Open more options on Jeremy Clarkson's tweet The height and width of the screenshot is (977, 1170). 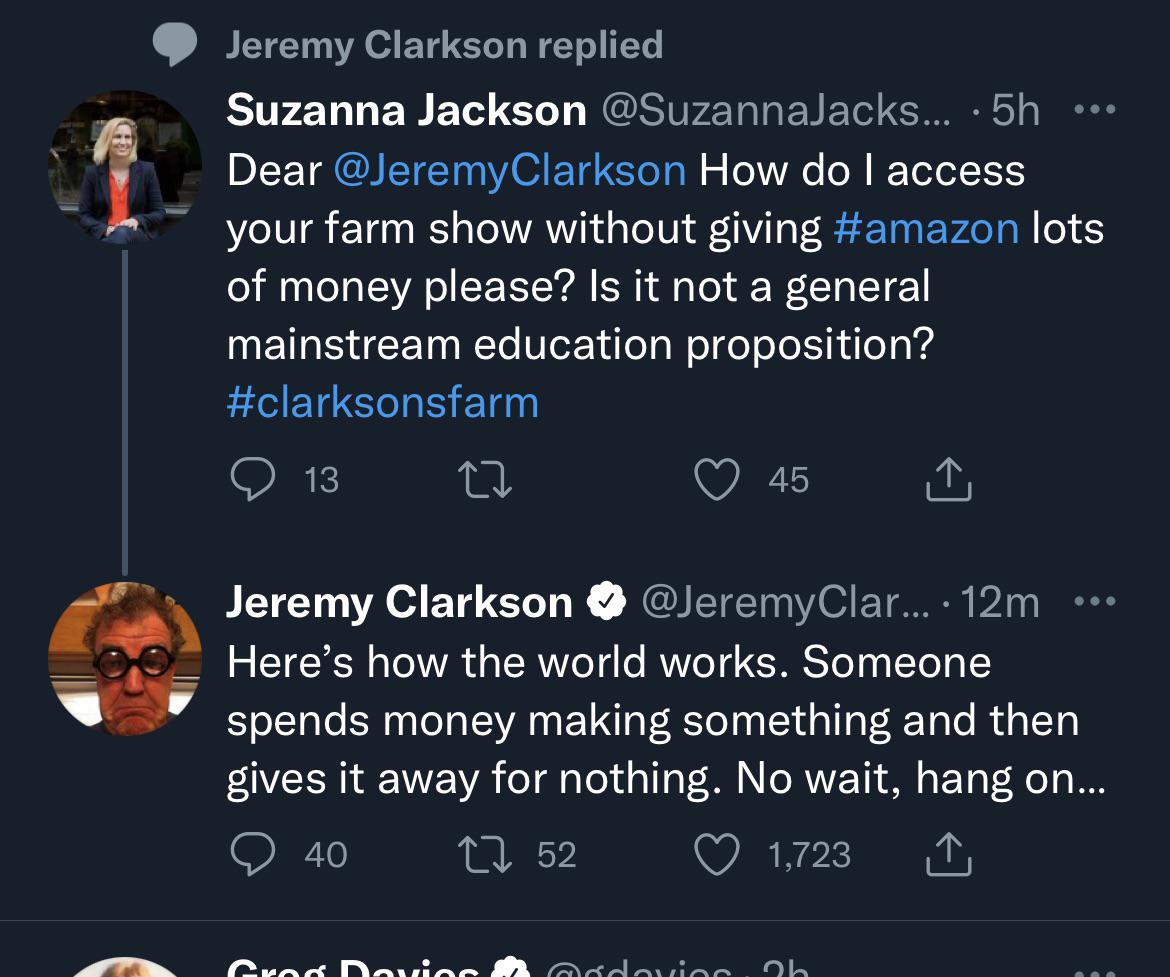point(1095,601)
